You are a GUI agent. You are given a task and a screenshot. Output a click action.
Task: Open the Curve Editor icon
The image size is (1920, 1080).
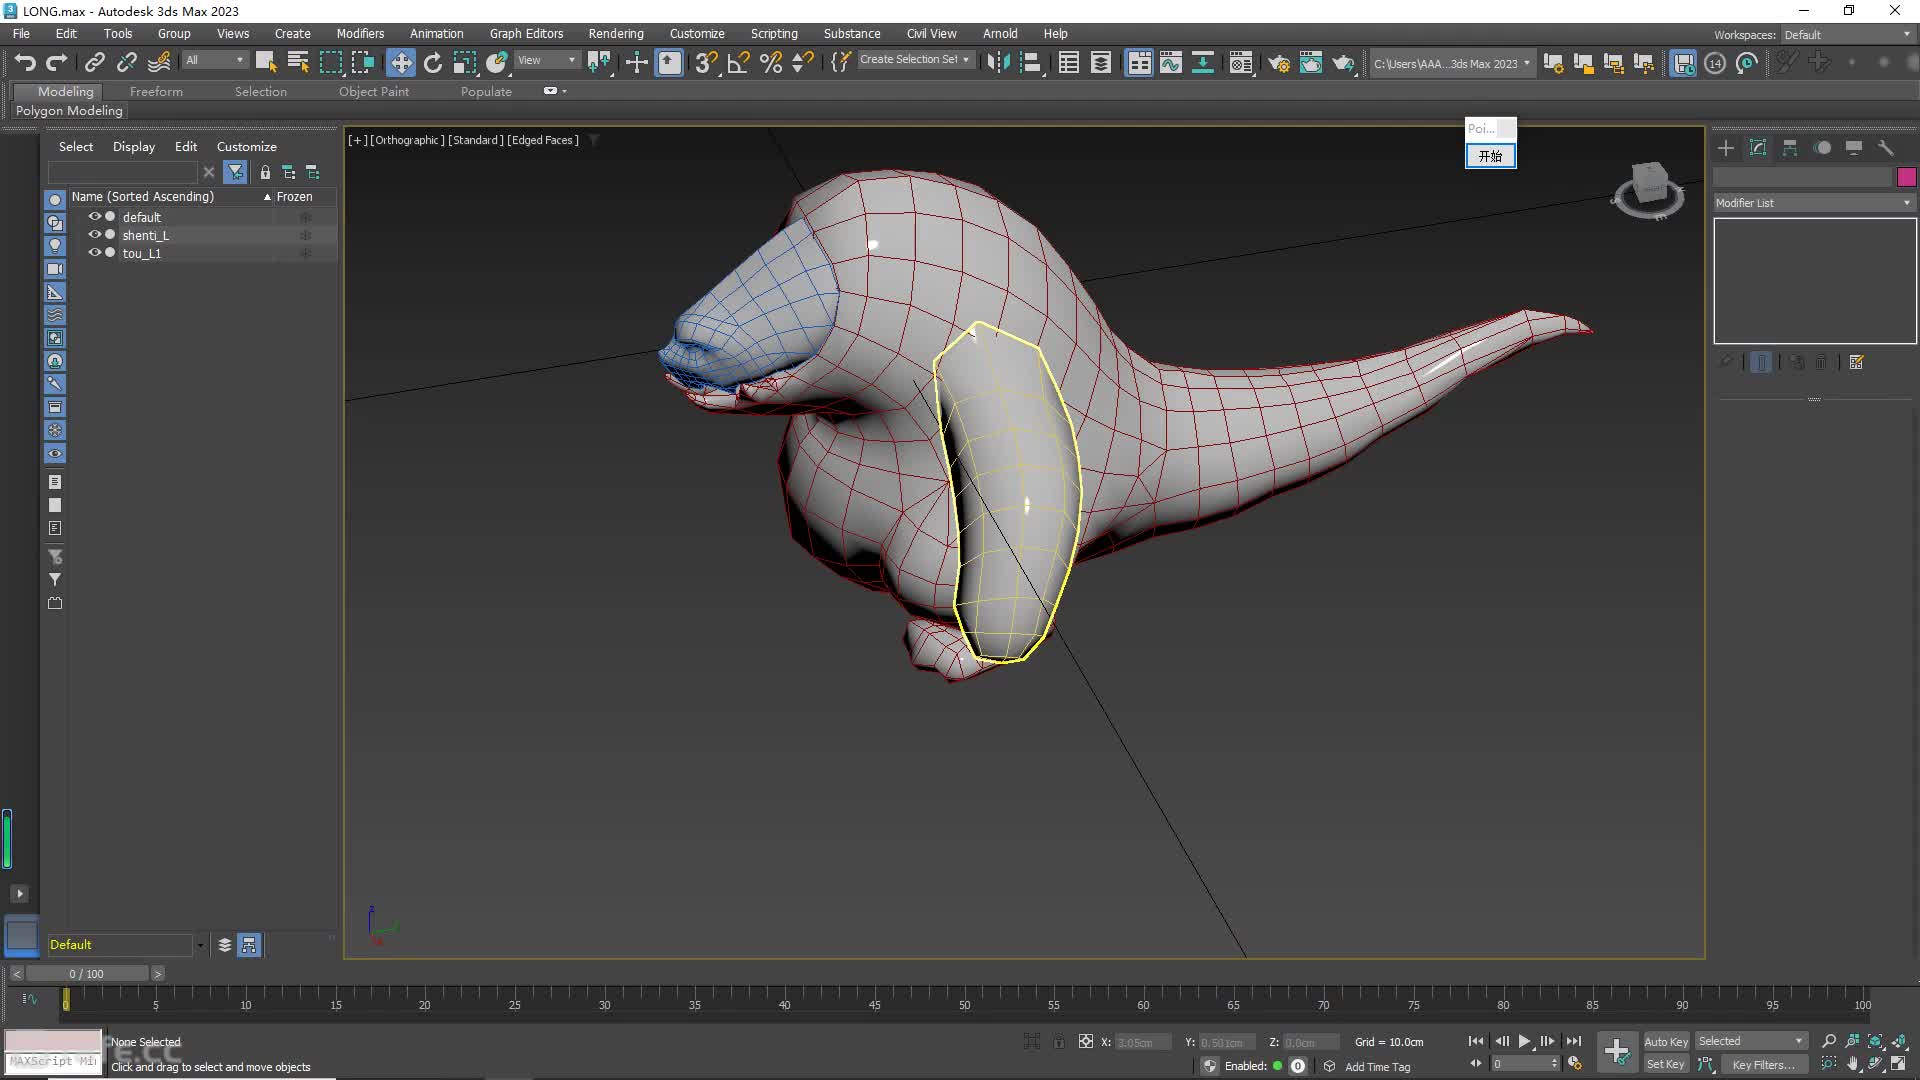pyautogui.click(x=1171, y=63)
